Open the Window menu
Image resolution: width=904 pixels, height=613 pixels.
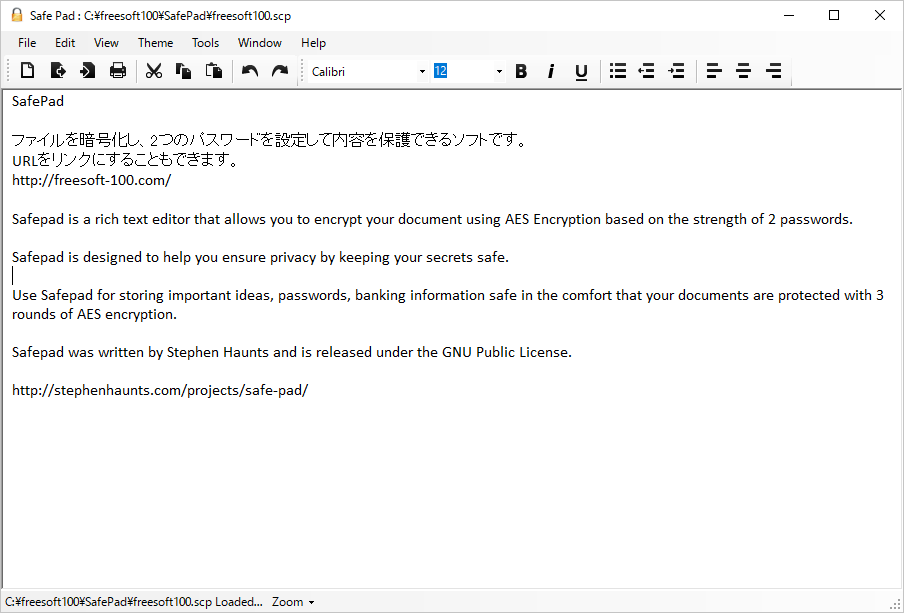pyautogui.click(x=259, y=43)
